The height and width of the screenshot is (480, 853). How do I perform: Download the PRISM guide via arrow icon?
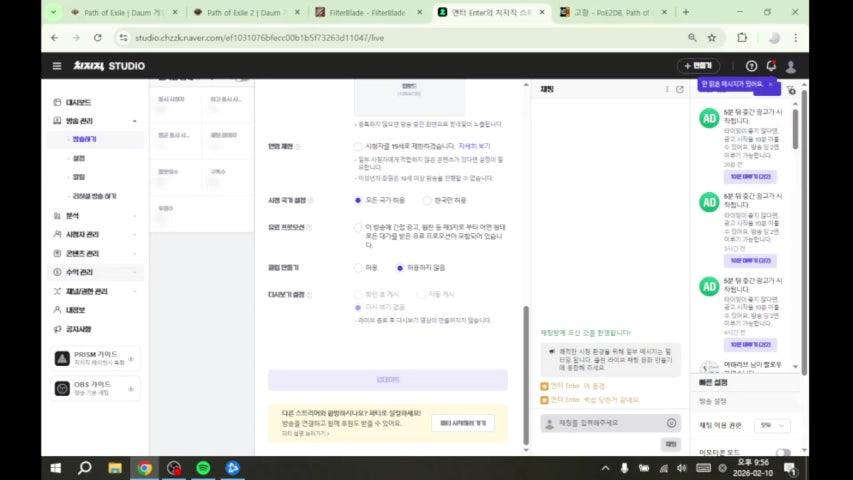pyautogui.click(x=131, y=359)
